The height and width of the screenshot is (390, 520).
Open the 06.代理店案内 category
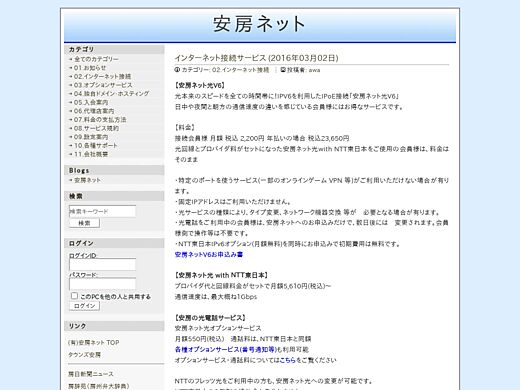click(94, 111)
